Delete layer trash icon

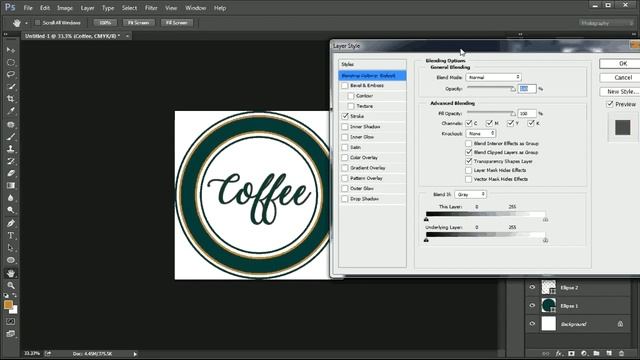621,353
